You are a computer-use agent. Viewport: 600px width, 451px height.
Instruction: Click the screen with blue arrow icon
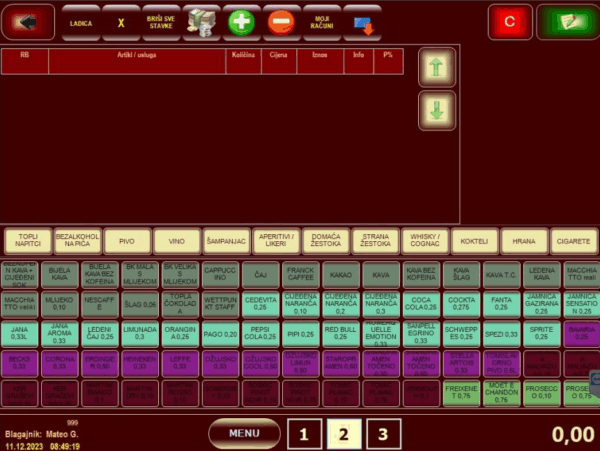363,21
